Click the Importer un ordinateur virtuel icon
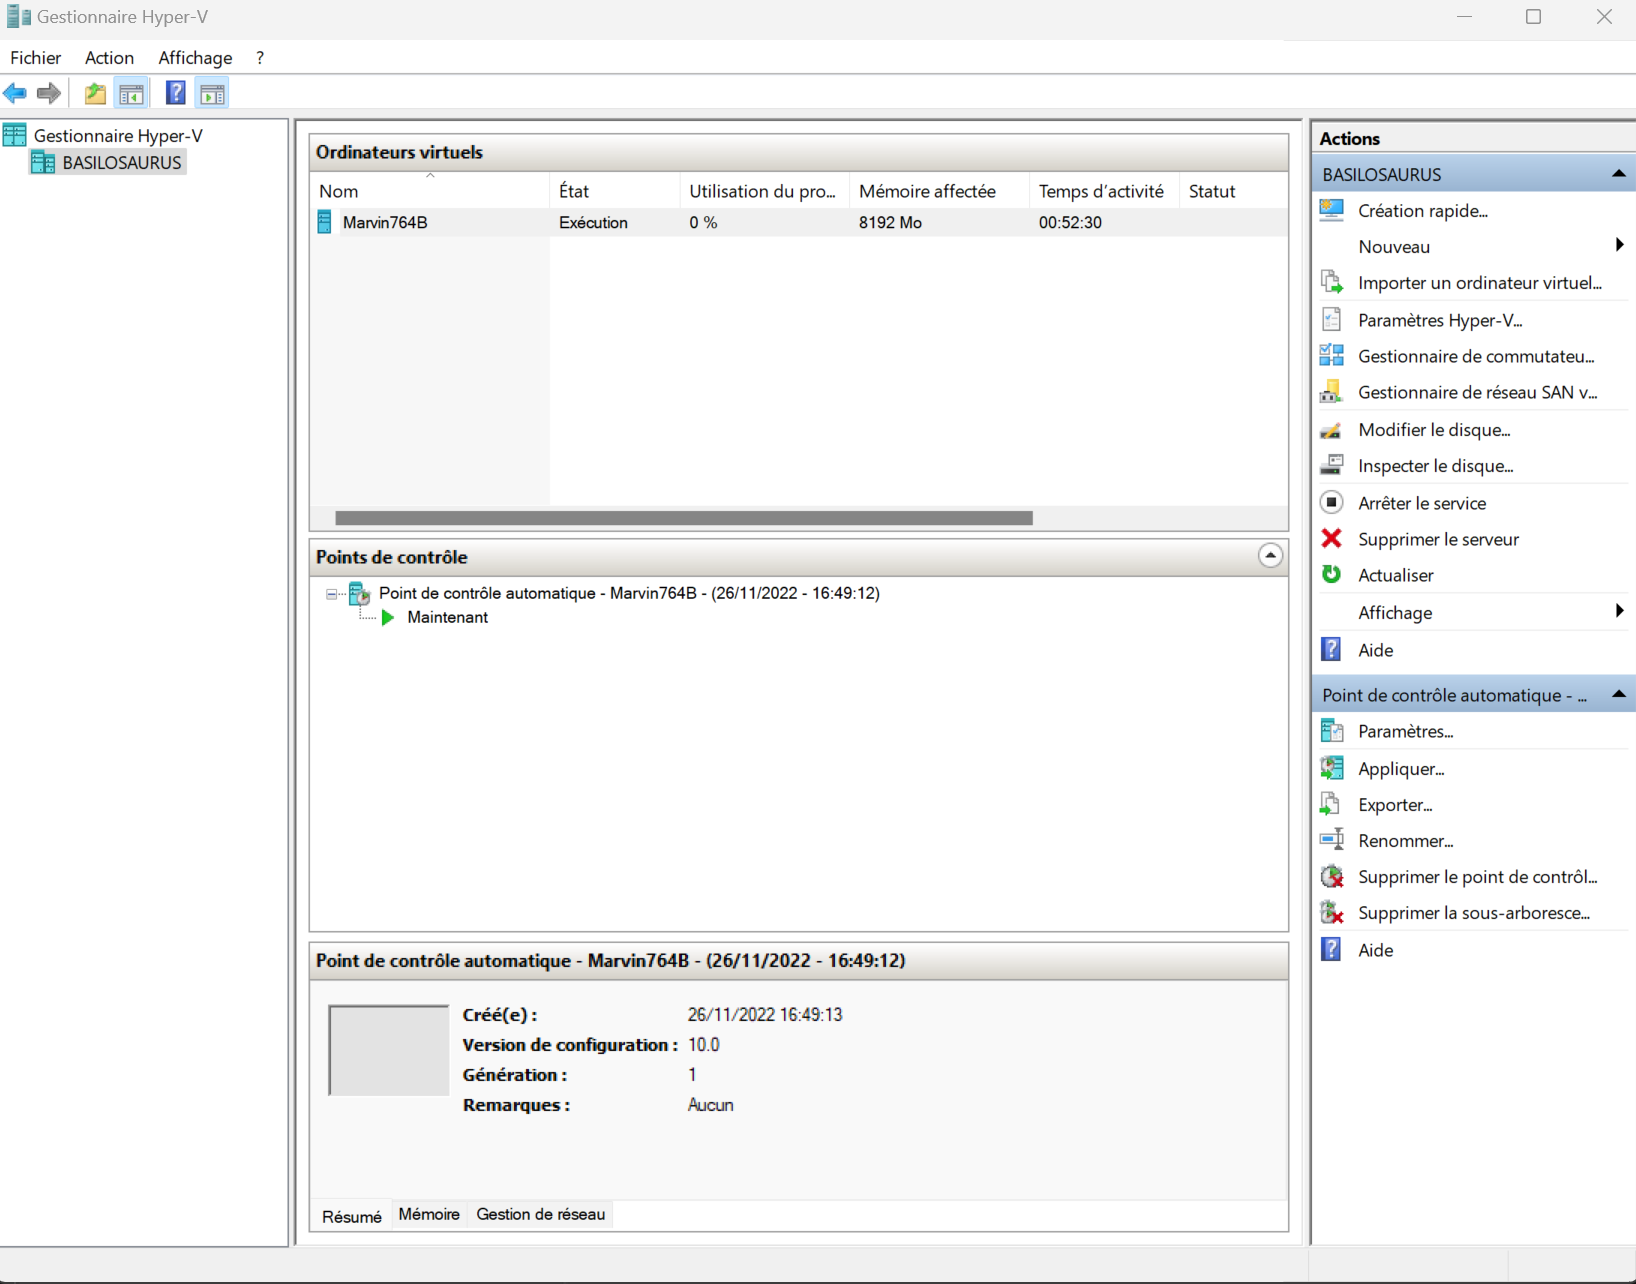The image size is (1636, 1284). (1331, 283)
